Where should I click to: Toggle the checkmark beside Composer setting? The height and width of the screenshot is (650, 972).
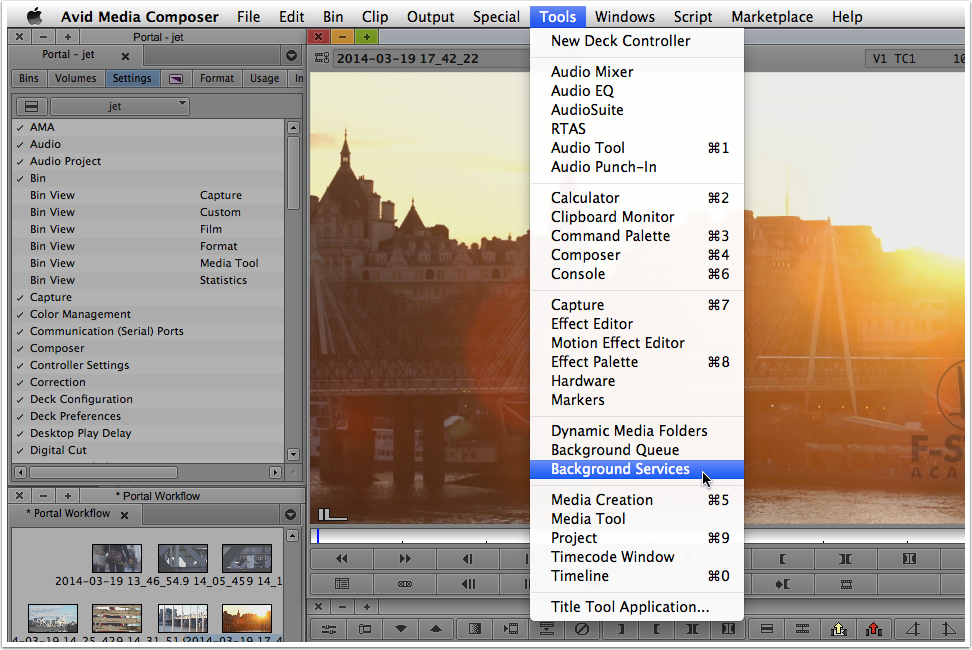[20, 349]
